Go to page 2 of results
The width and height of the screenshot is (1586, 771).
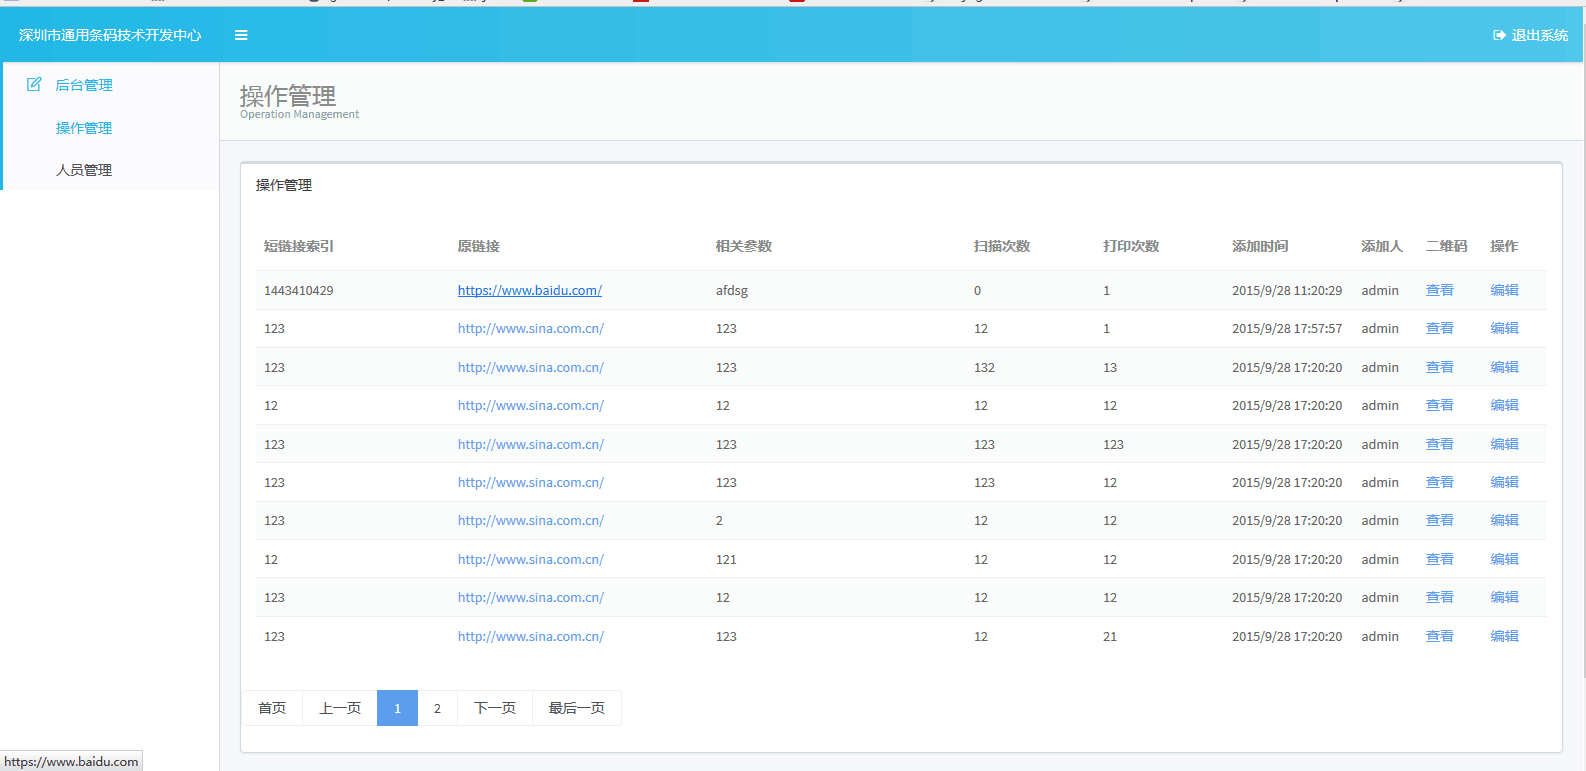[437, 708]
